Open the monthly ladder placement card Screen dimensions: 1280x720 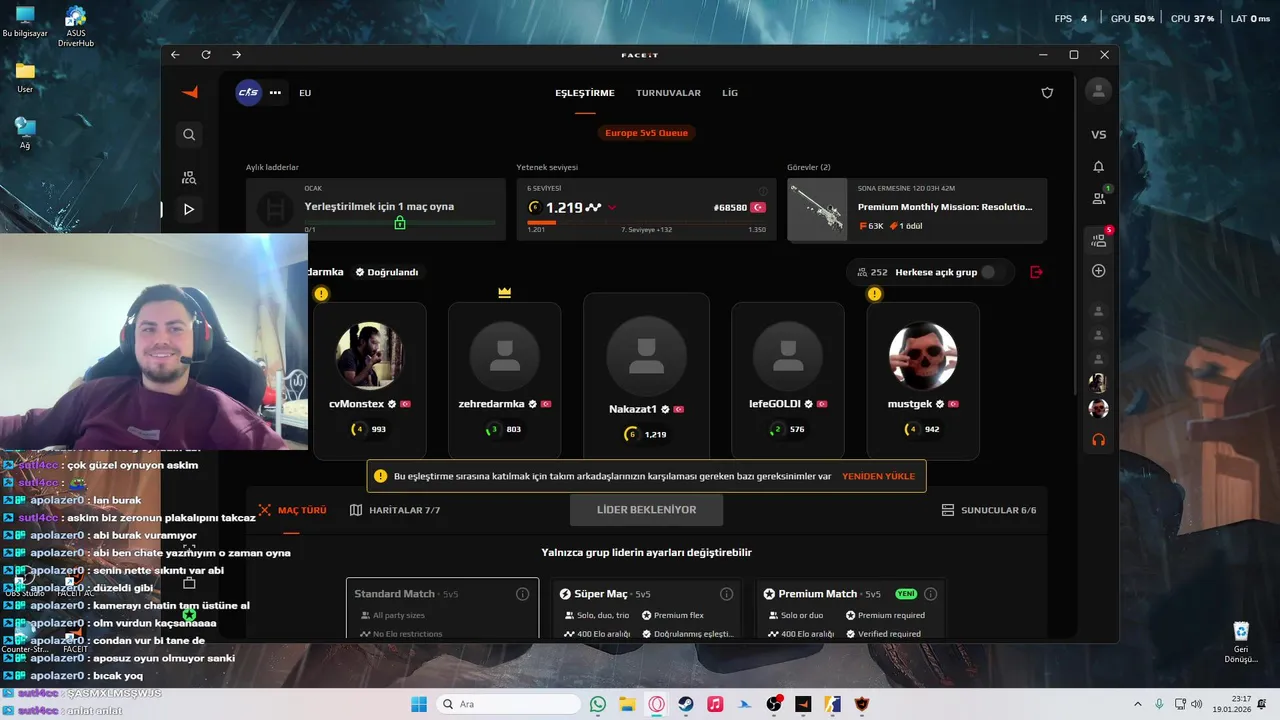[376, 210]
